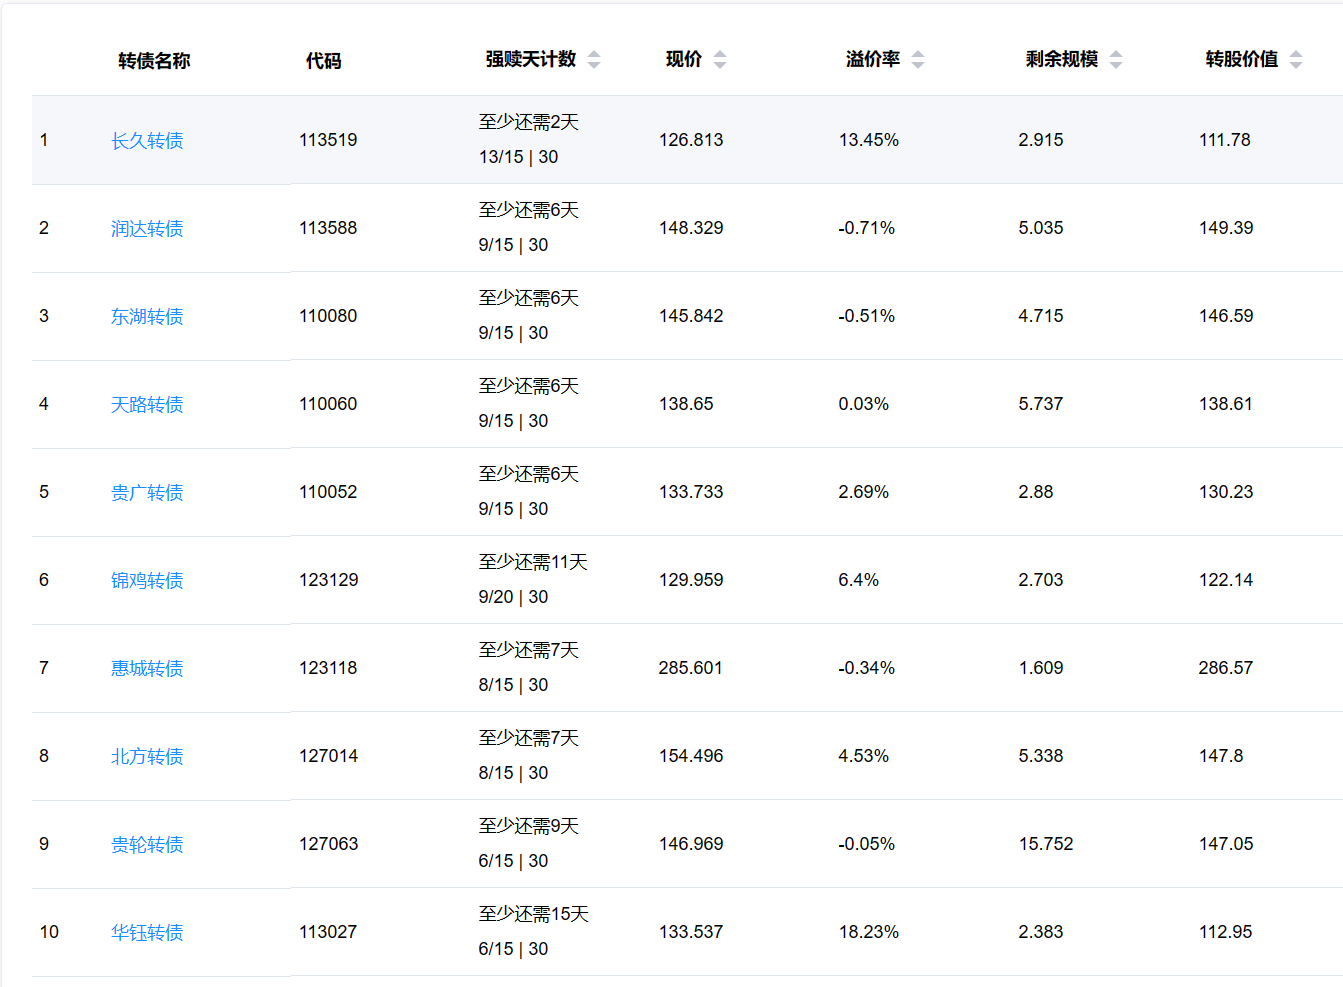Open the 华钰转债 bond link
1343x987 pixels.
coord(147,933)
